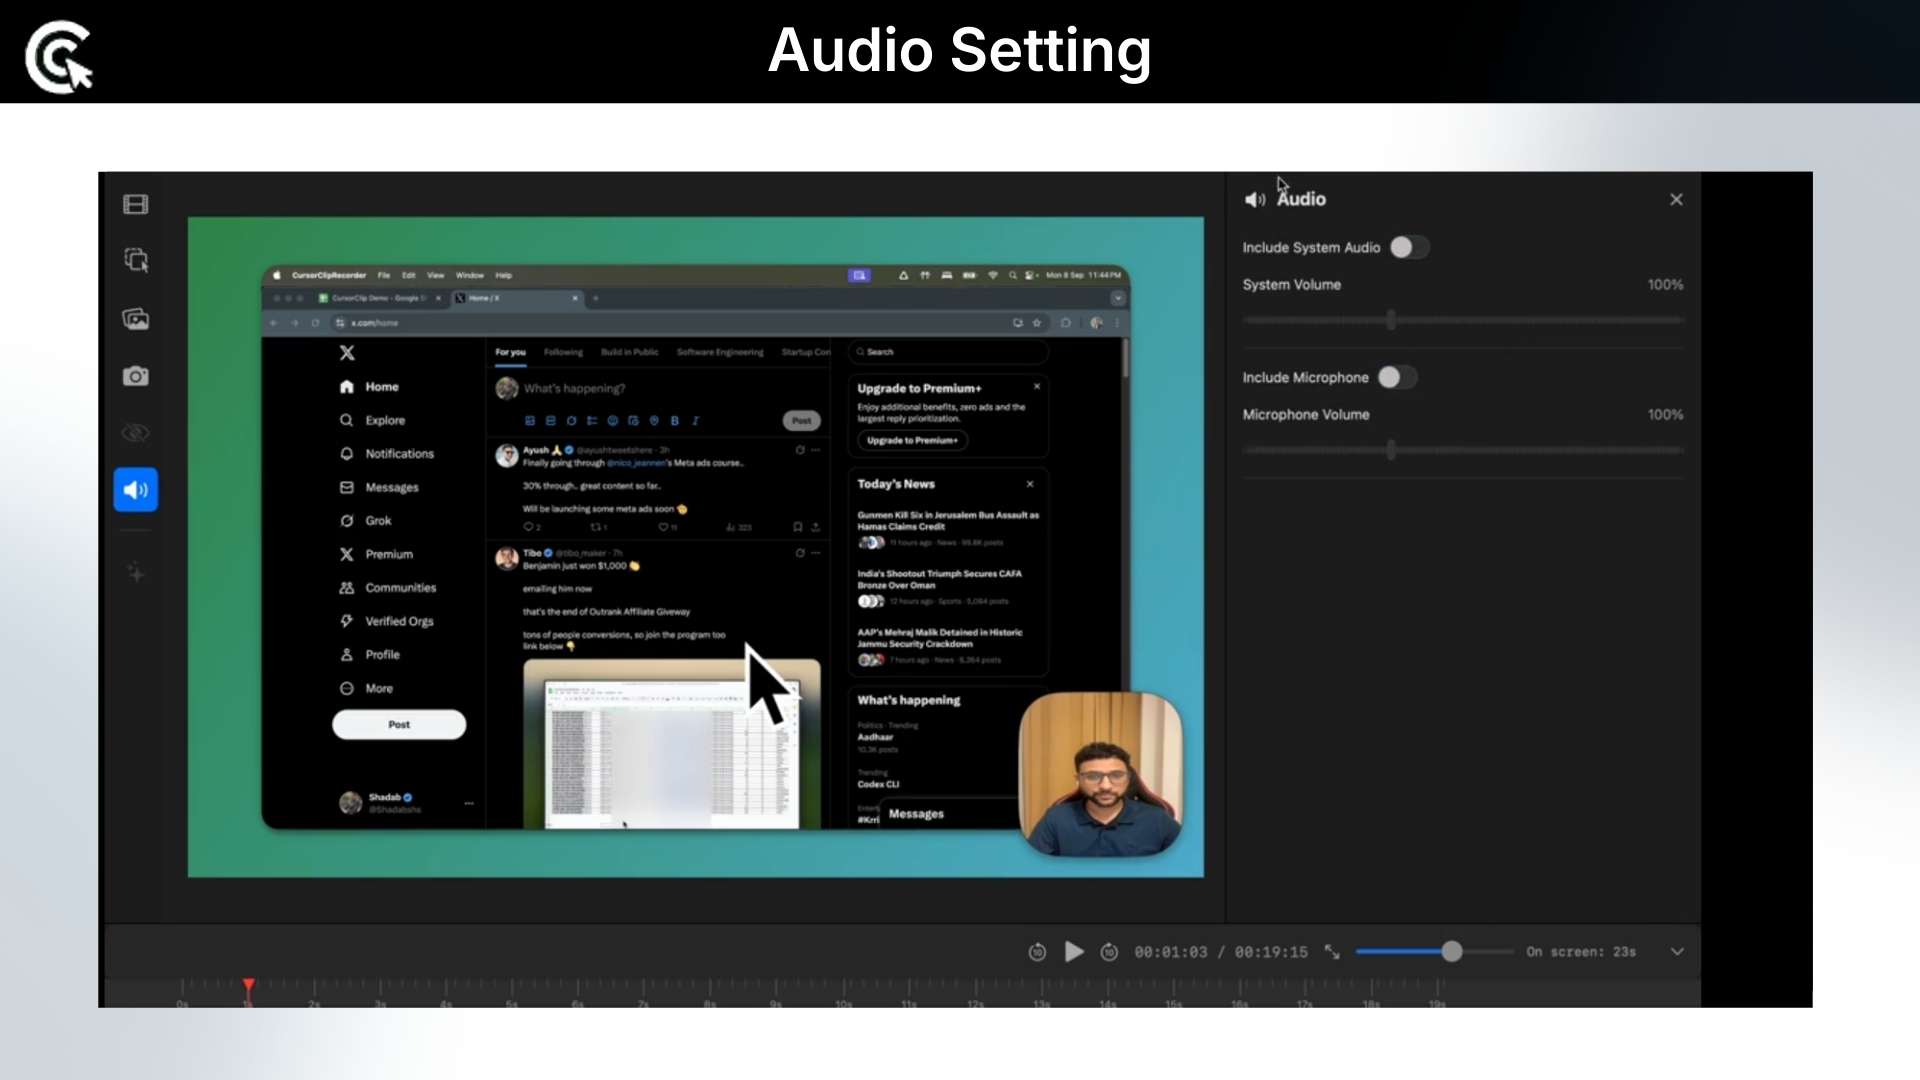1920x1080 pixels.
Task: Open the crop tool from the sidebar
Action: coord(135,260)
